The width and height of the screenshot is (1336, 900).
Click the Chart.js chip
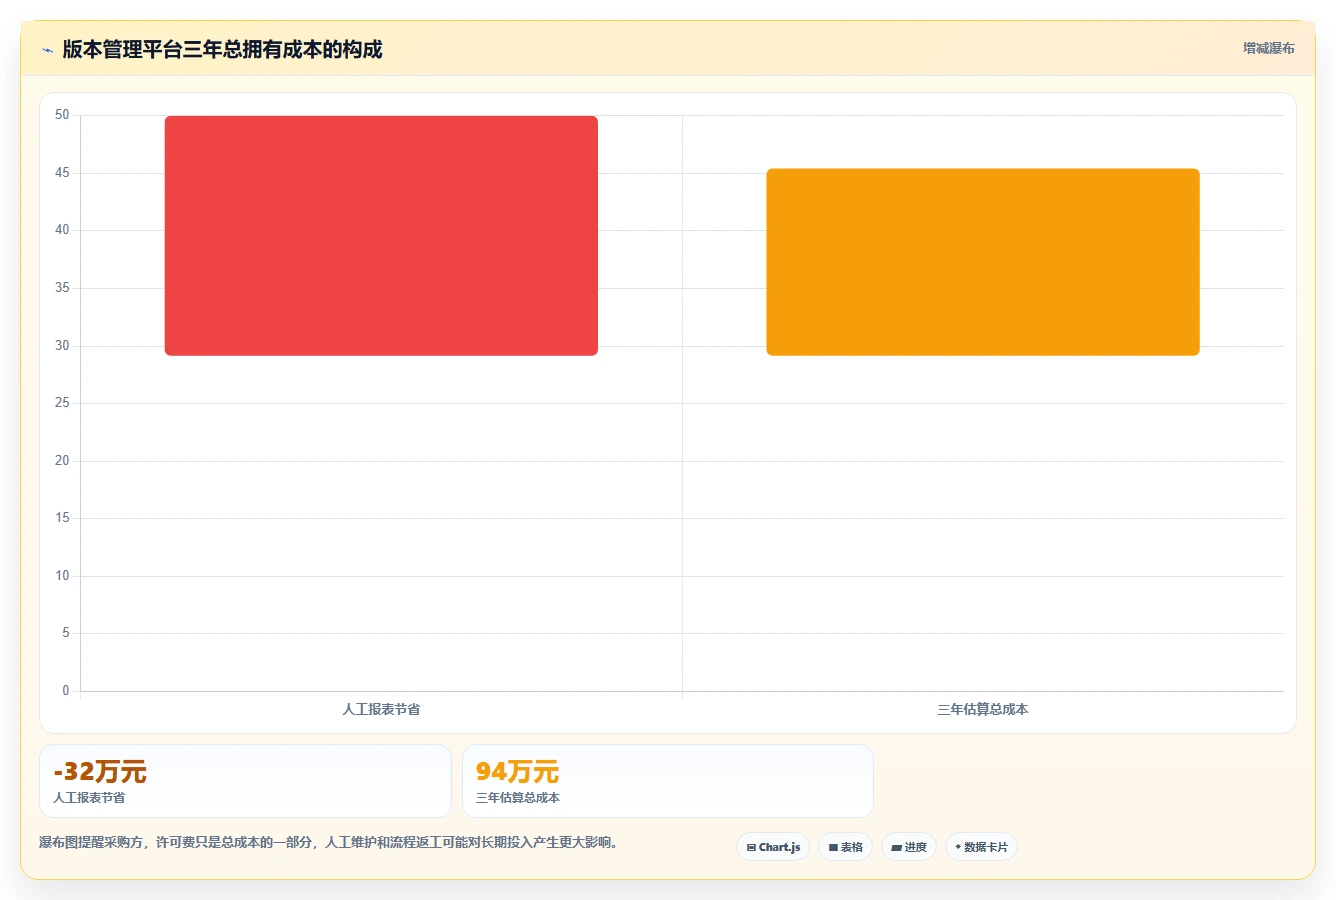click(x=773, y=847)
